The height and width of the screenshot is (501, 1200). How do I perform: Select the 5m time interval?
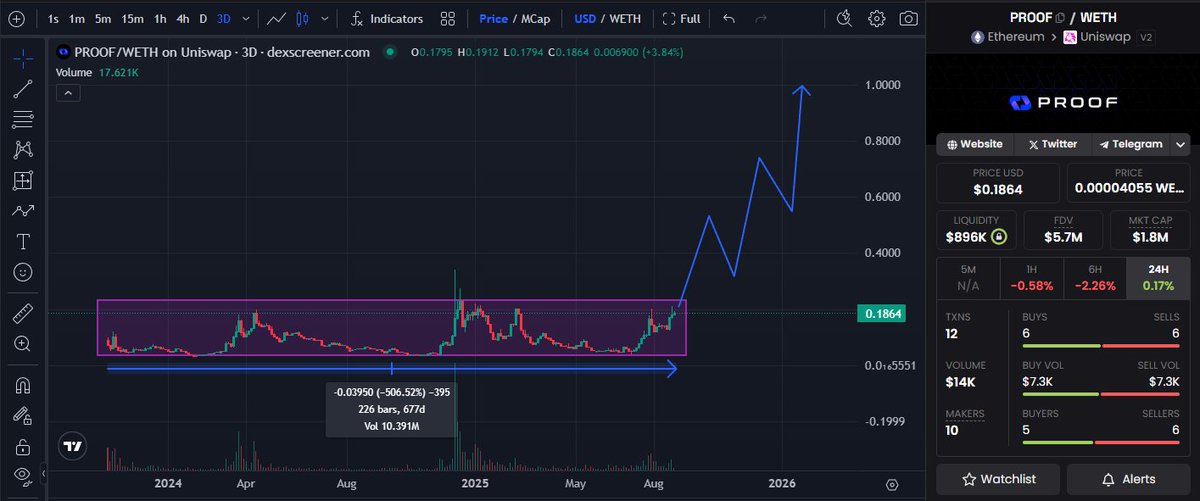point(103,18)
